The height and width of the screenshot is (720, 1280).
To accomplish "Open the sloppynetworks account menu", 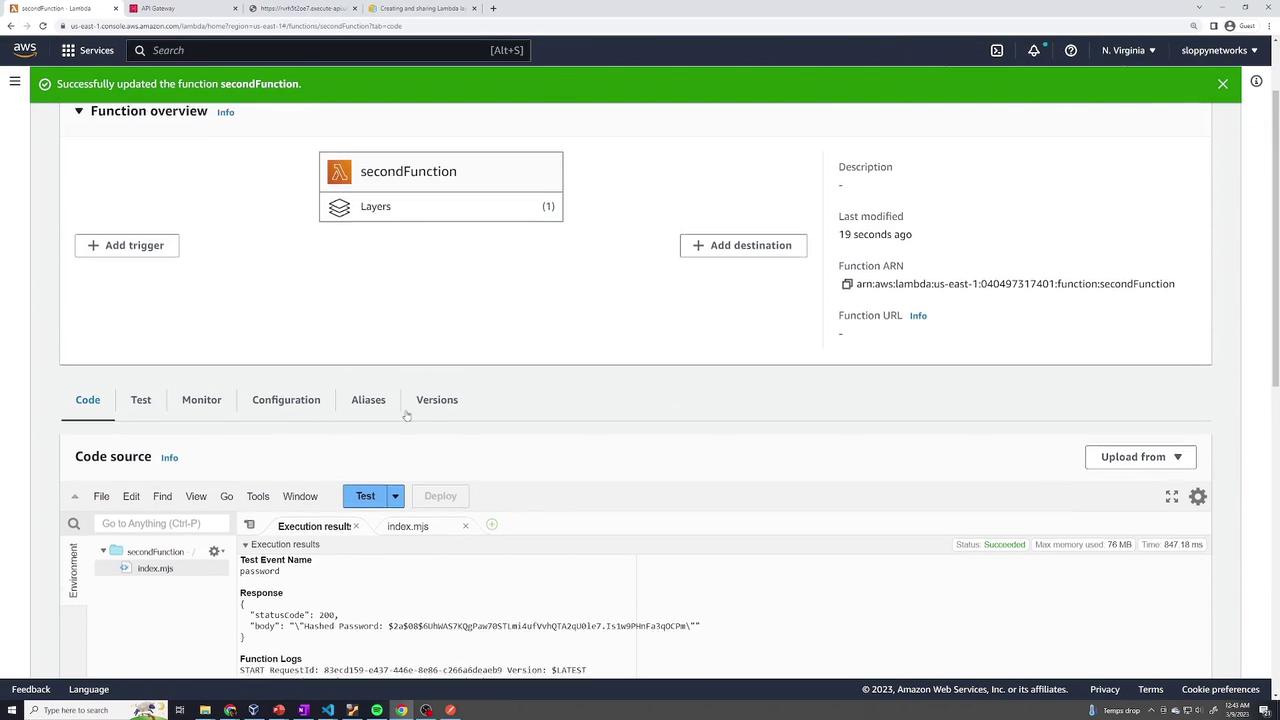I will pyautogui.click(x=1219, y=50).
